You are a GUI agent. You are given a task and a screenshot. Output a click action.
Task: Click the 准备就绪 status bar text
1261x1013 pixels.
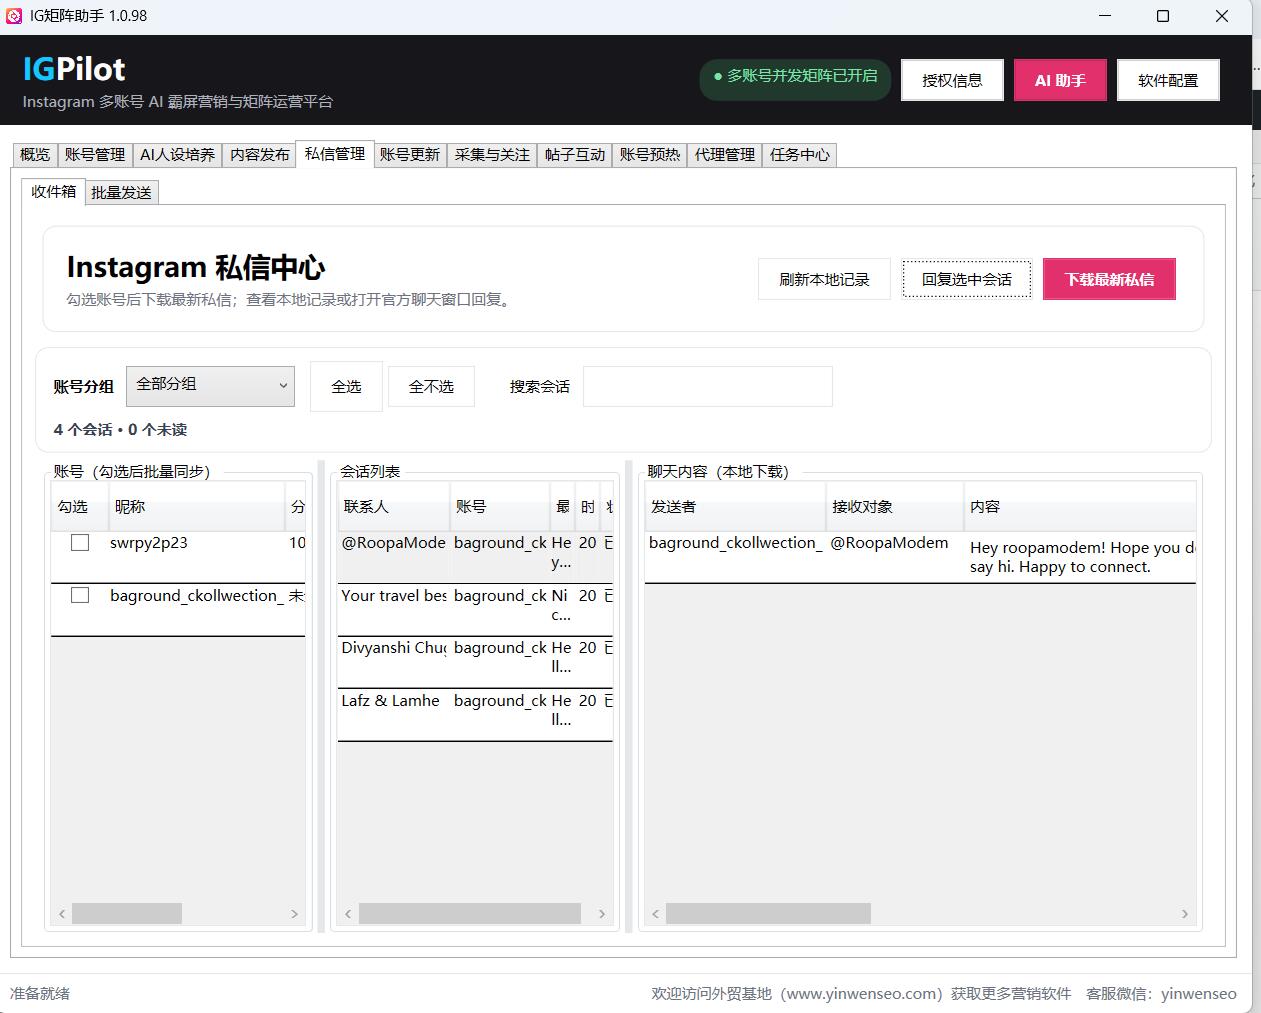(x=40, y=993)
